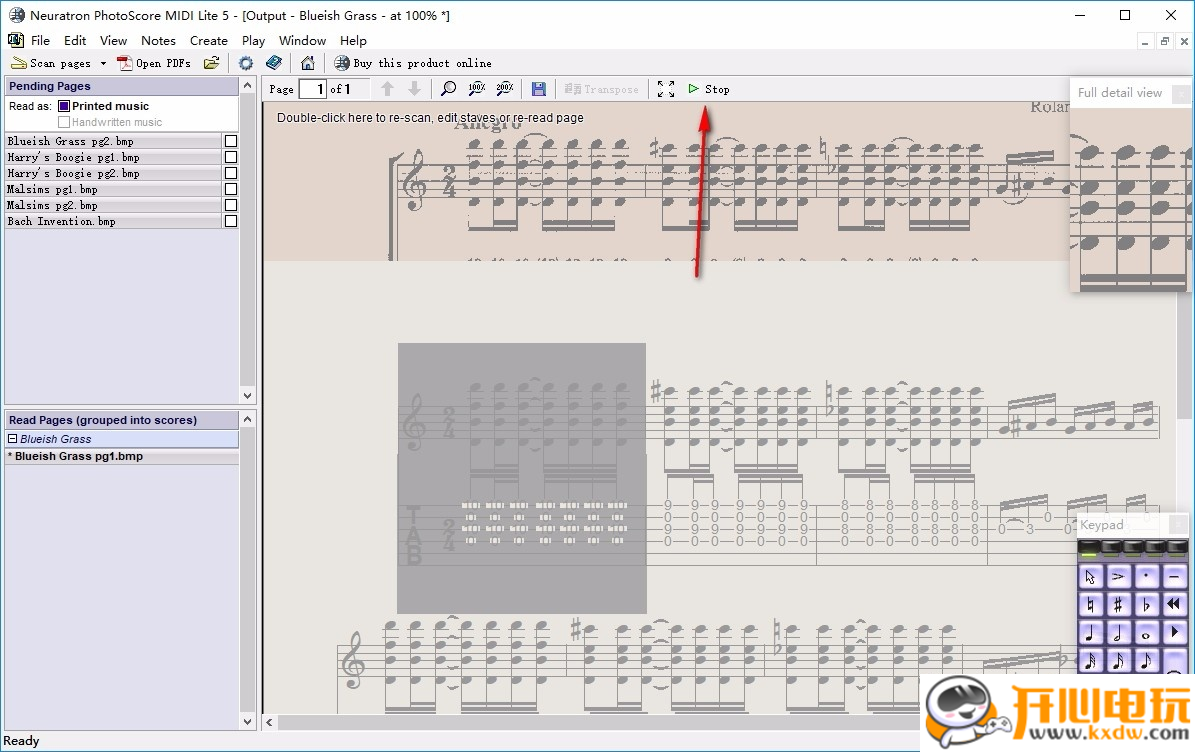This screenshot has width=1195, height=752.
Task: Tick checkbox for Blueish Grass pg2.bmp
Action: [x=231, y=141]
